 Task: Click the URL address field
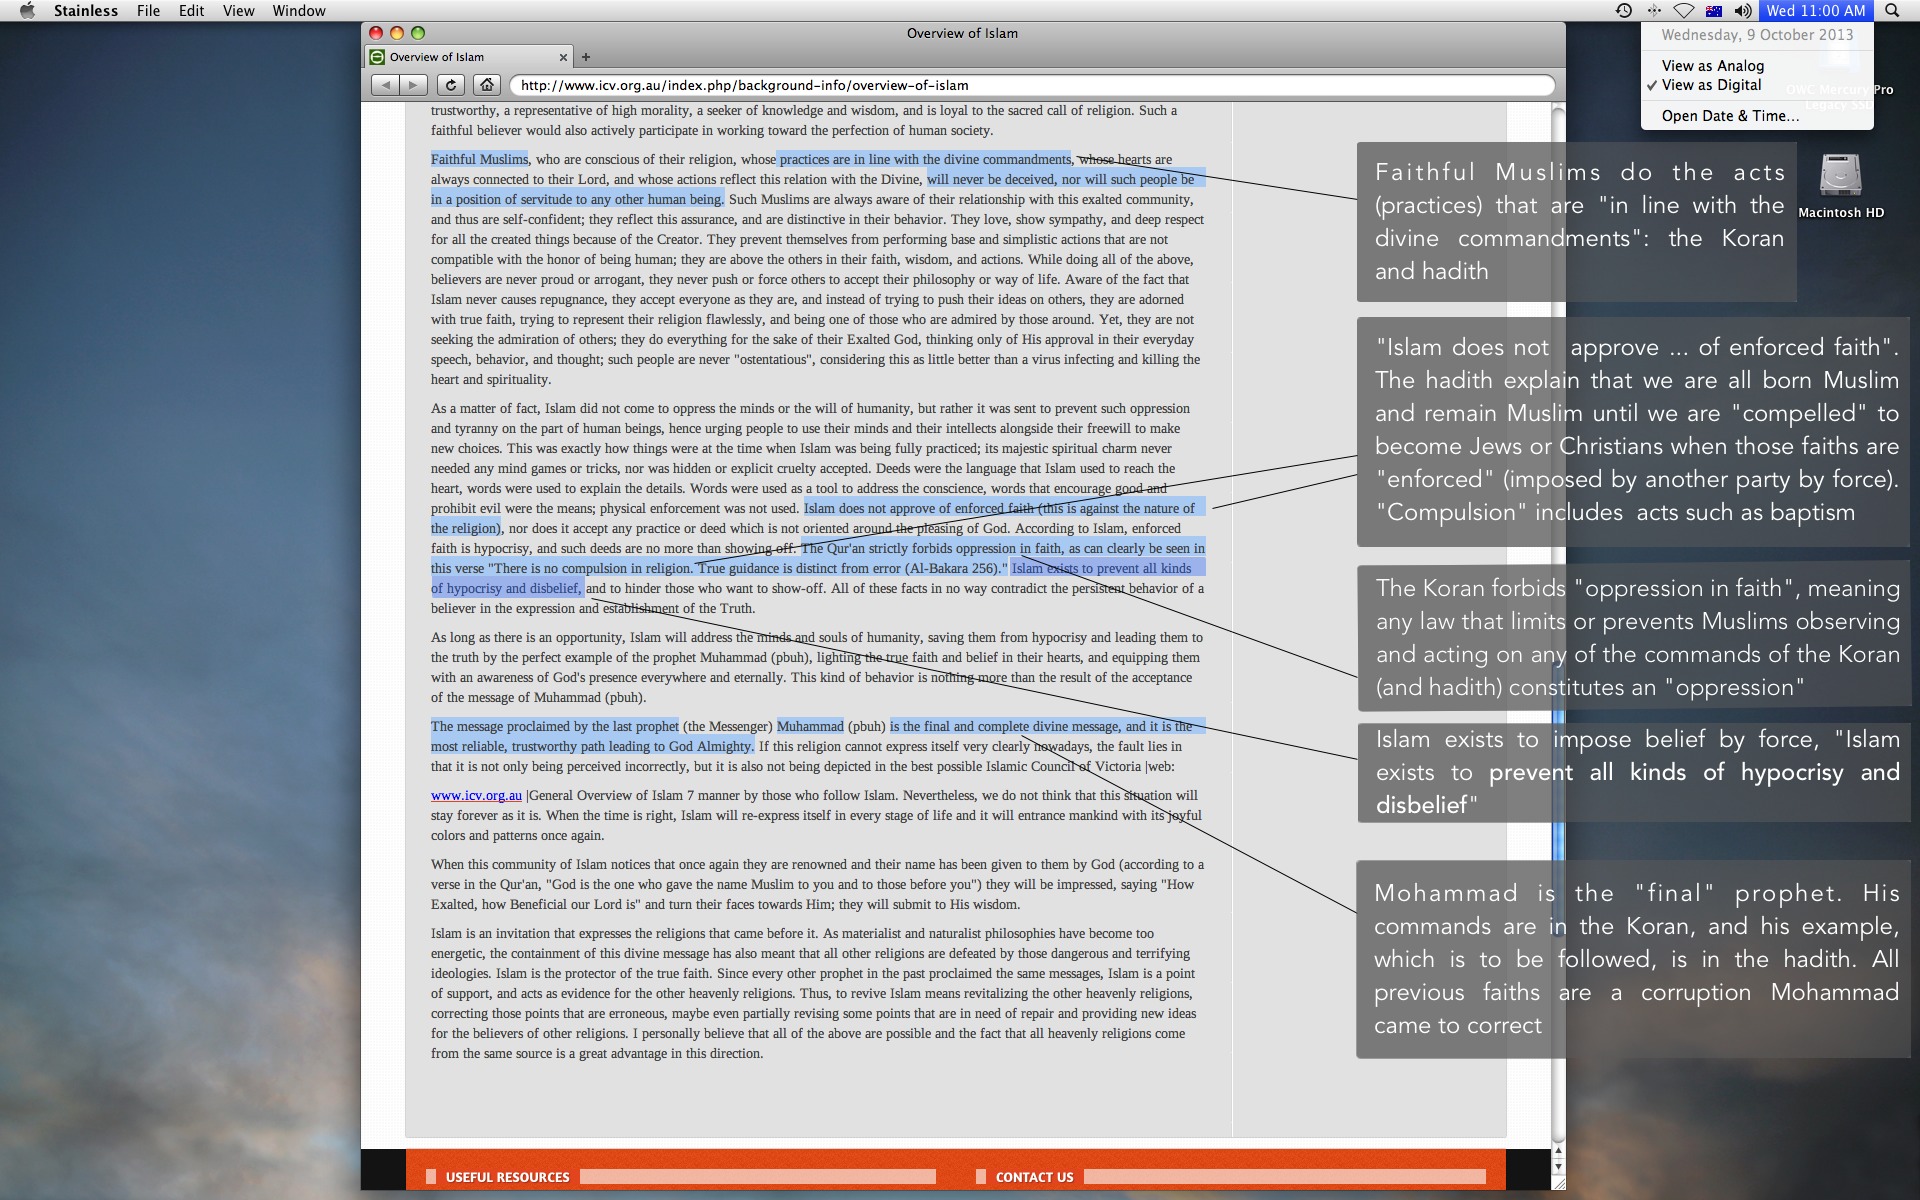coord(1032,85)
